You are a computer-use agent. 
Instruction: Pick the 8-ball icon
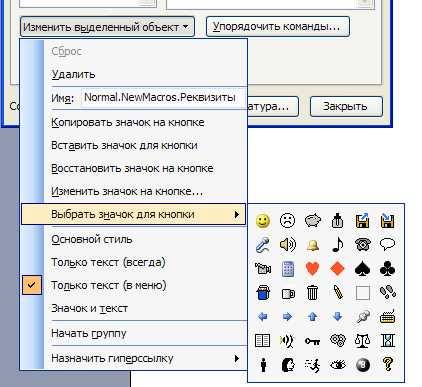363,365
